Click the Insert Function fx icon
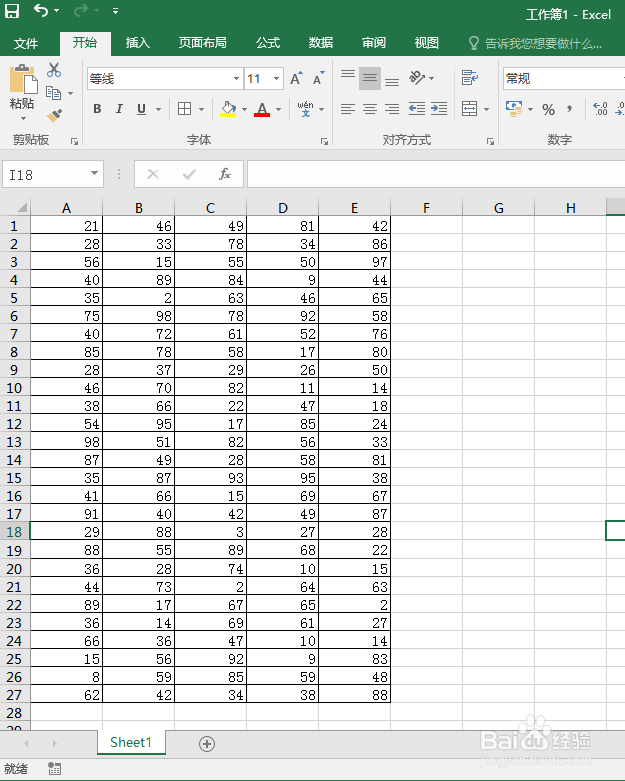Screen dimensions: 625x781 225,174
